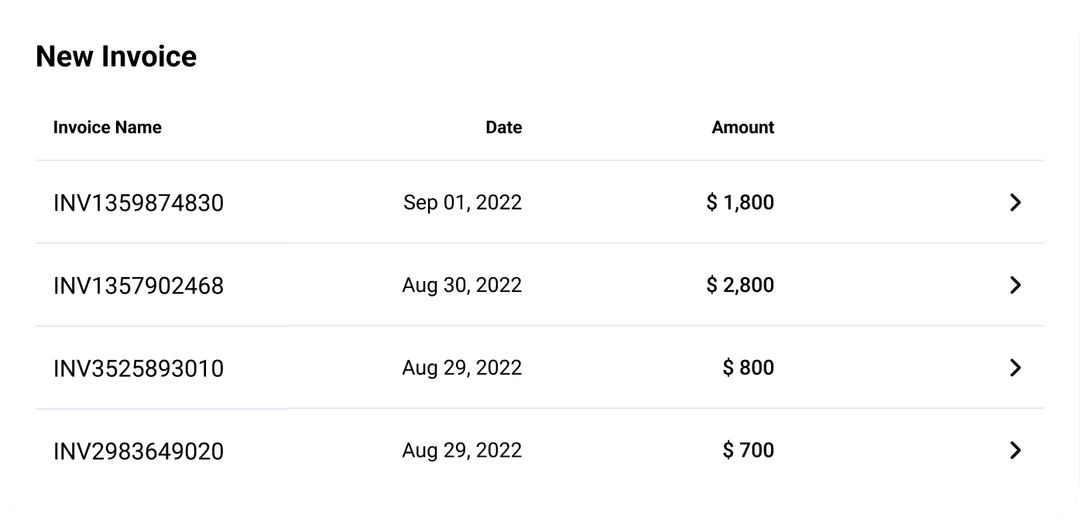Click the Amount column header
The height and width of the screenshot is (521, 1080).
(742, 127)
